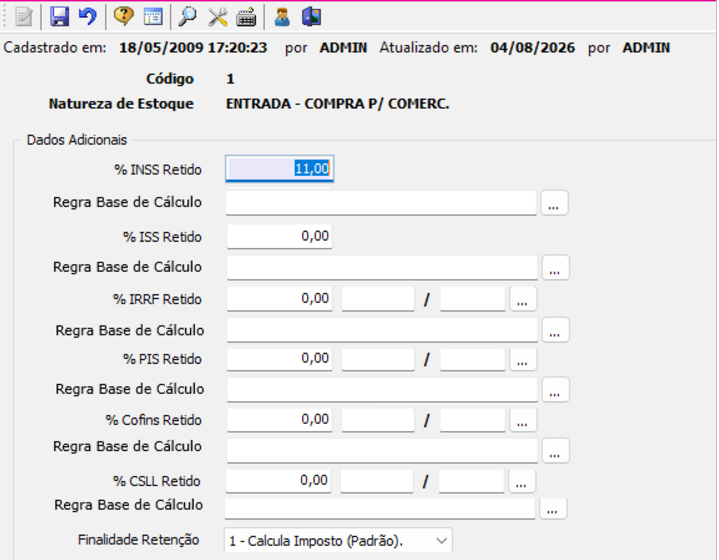Click the '18/05/2009 17:20:23' registration date
Screen dimensions: 719x560
[193, 48]
